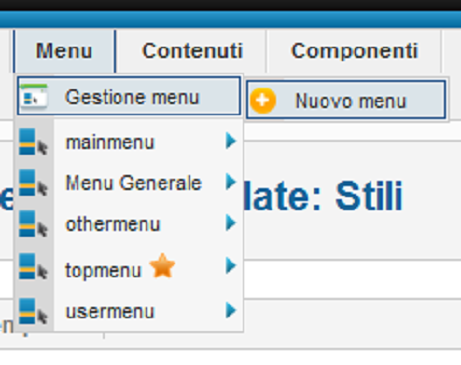Expand the othermenu submenu arrow
The image size is (461, 365).
point(231,223)
